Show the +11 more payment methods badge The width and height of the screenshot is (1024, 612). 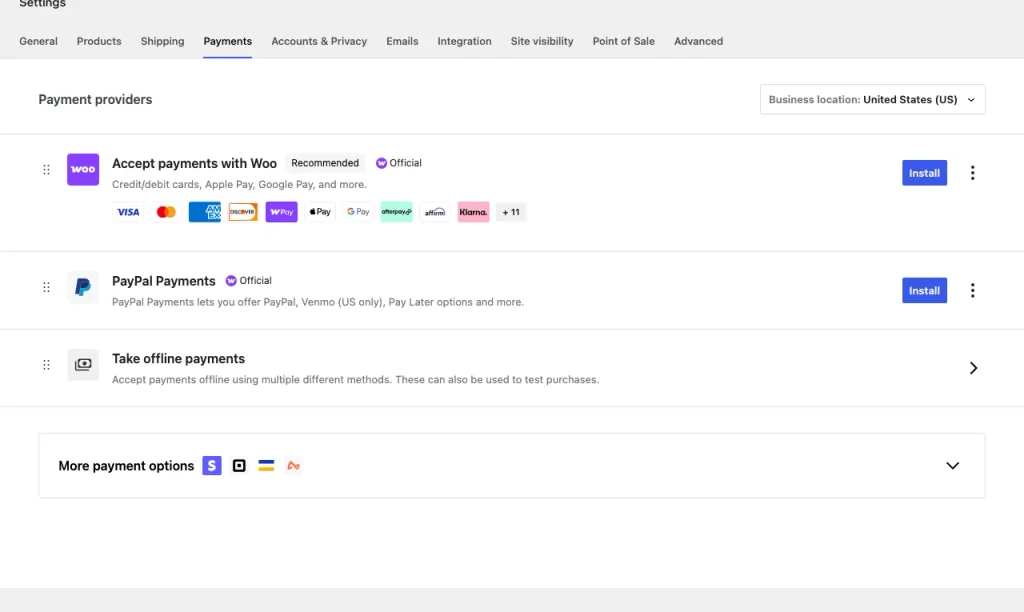511,212
